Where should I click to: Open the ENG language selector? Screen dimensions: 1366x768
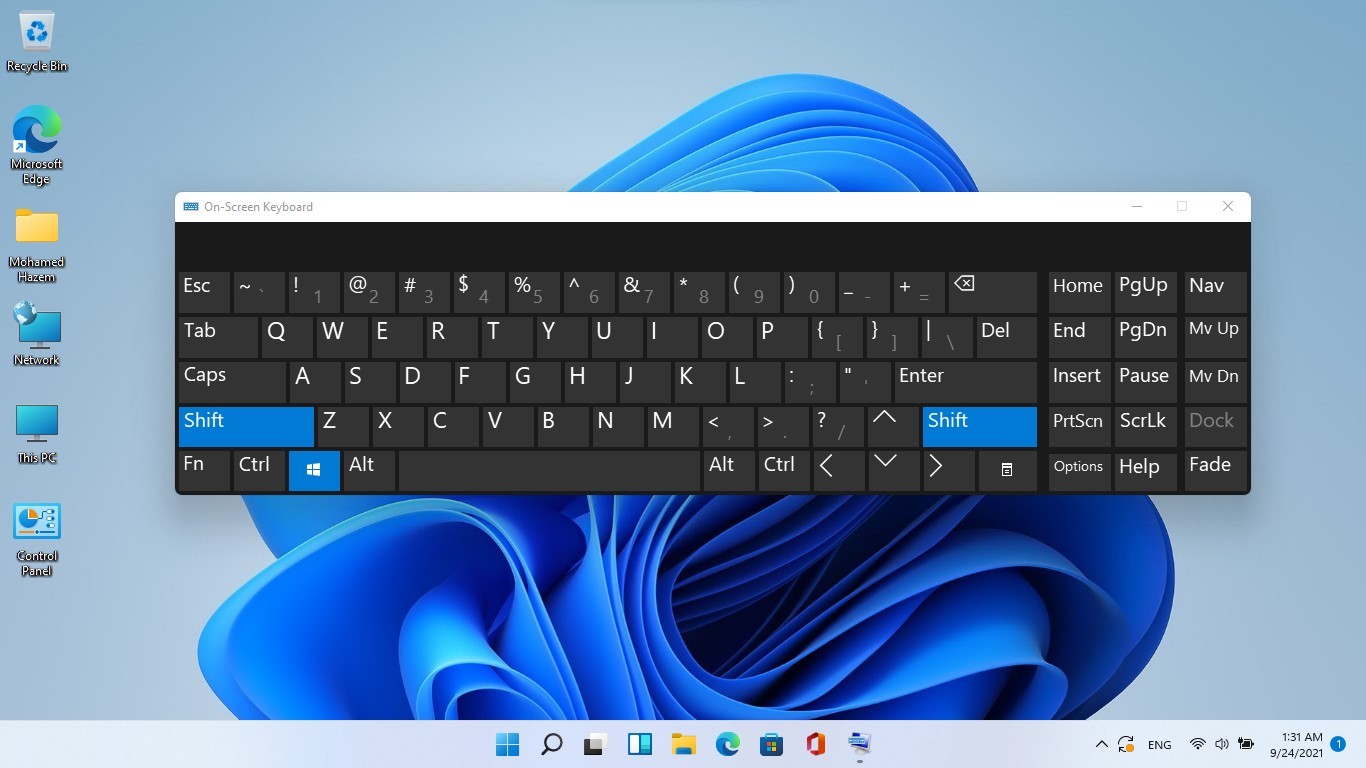1159,745
